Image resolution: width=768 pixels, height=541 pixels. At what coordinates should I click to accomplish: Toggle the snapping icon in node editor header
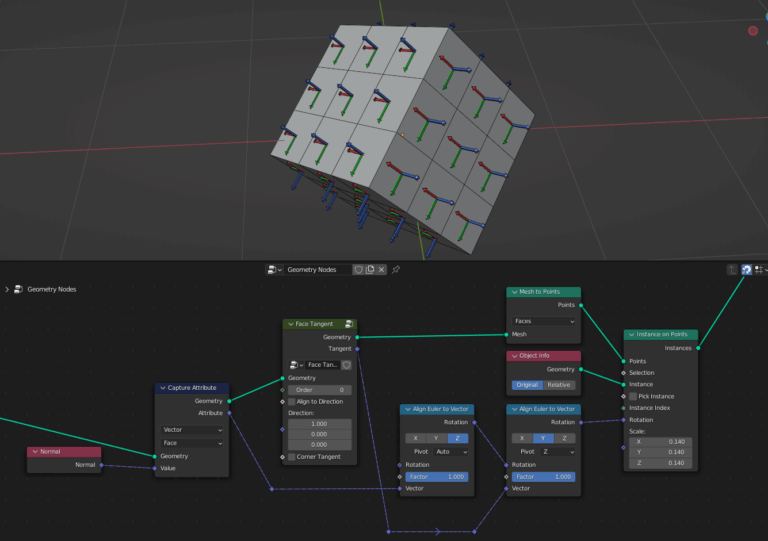(746, 270)
